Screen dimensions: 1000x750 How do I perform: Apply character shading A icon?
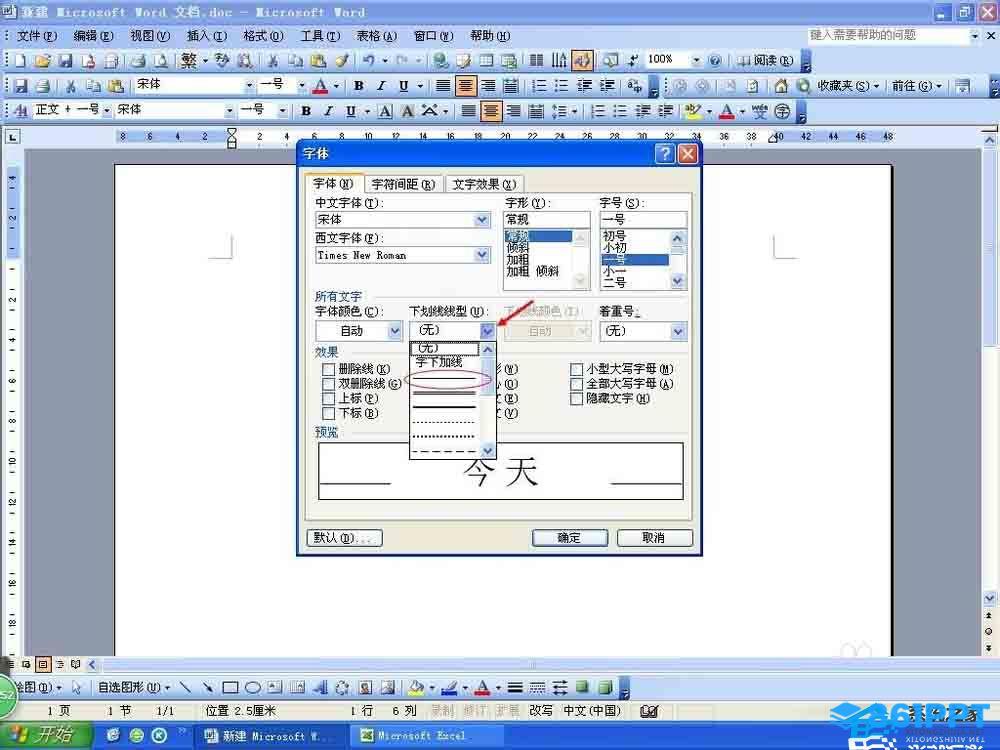tap(407, 112)
